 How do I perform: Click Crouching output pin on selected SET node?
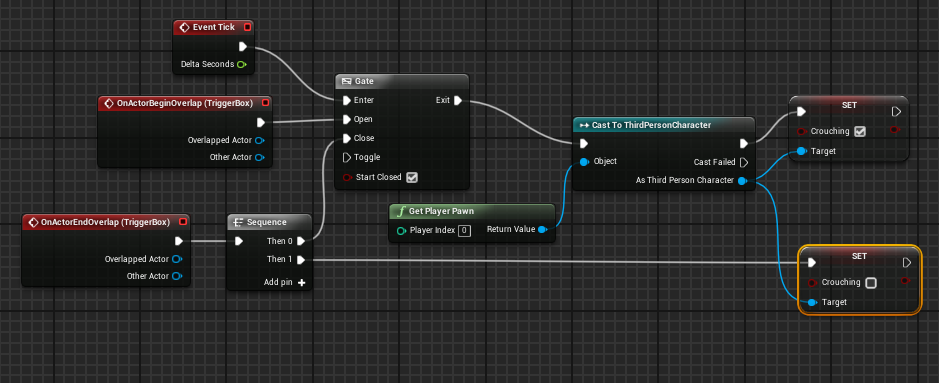(x=906, y=281)
